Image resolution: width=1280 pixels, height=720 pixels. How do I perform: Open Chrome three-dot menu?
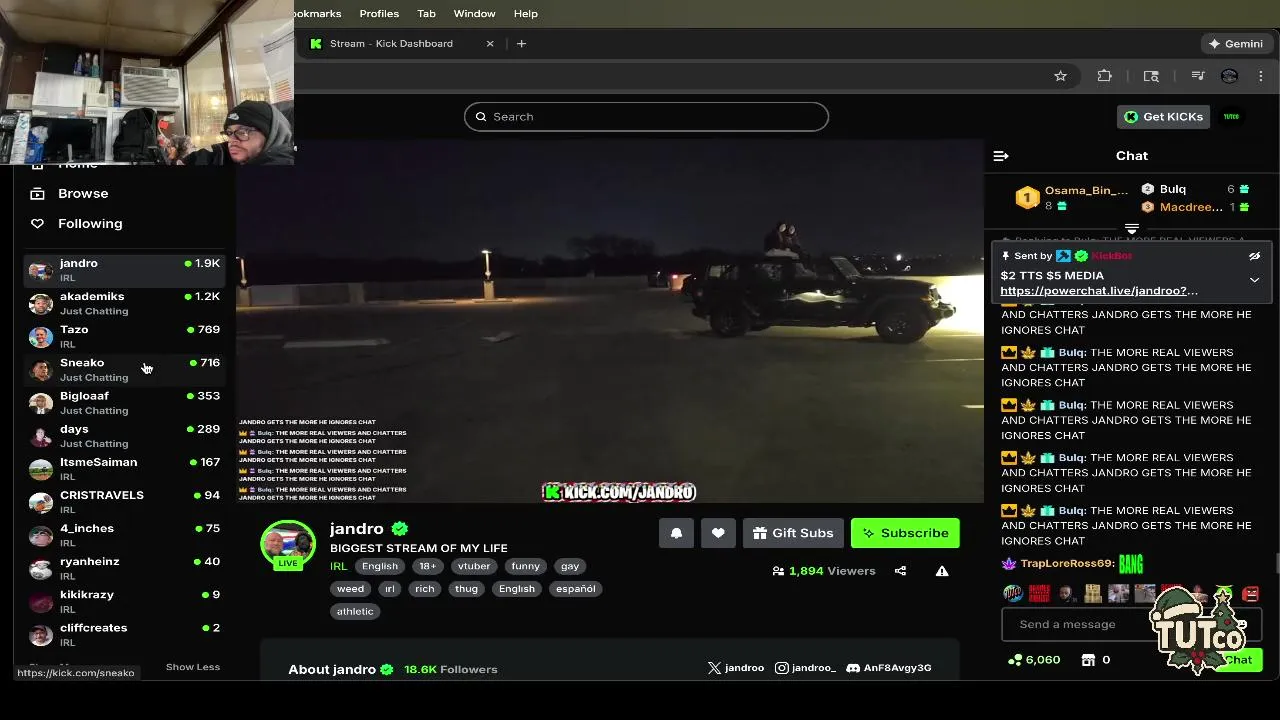click(x=1261, y=76)
